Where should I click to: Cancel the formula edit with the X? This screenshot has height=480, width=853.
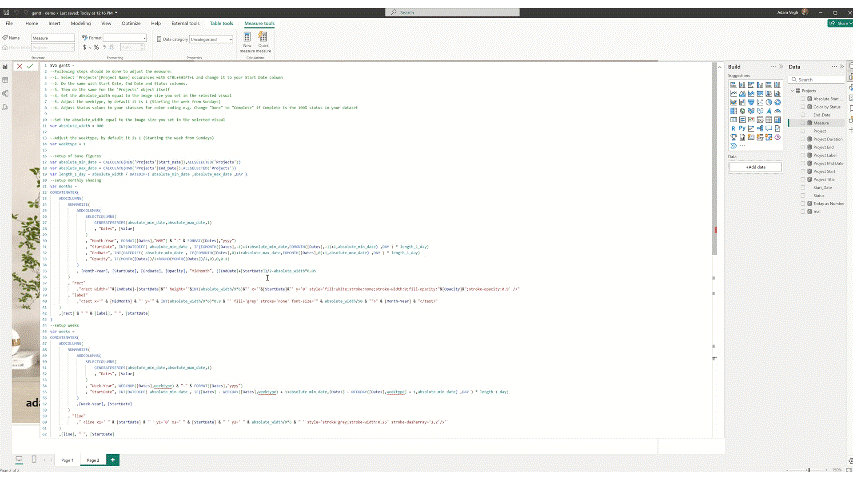19,66
